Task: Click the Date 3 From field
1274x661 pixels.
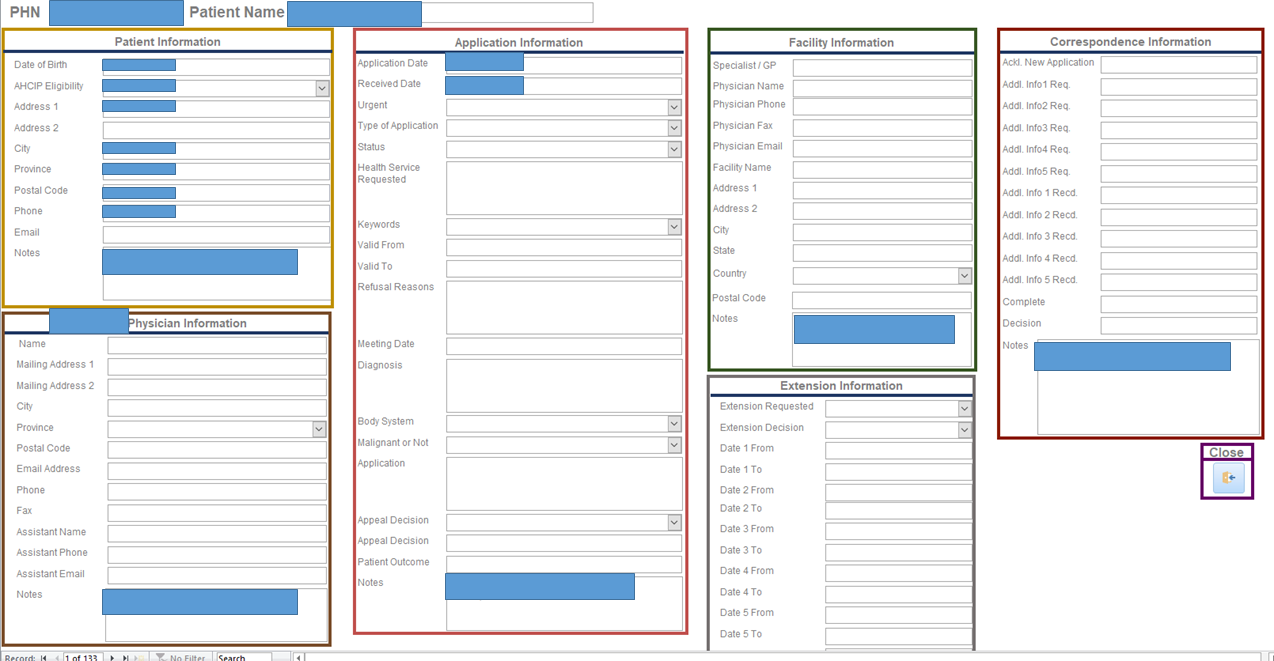Action: (898, 531)
